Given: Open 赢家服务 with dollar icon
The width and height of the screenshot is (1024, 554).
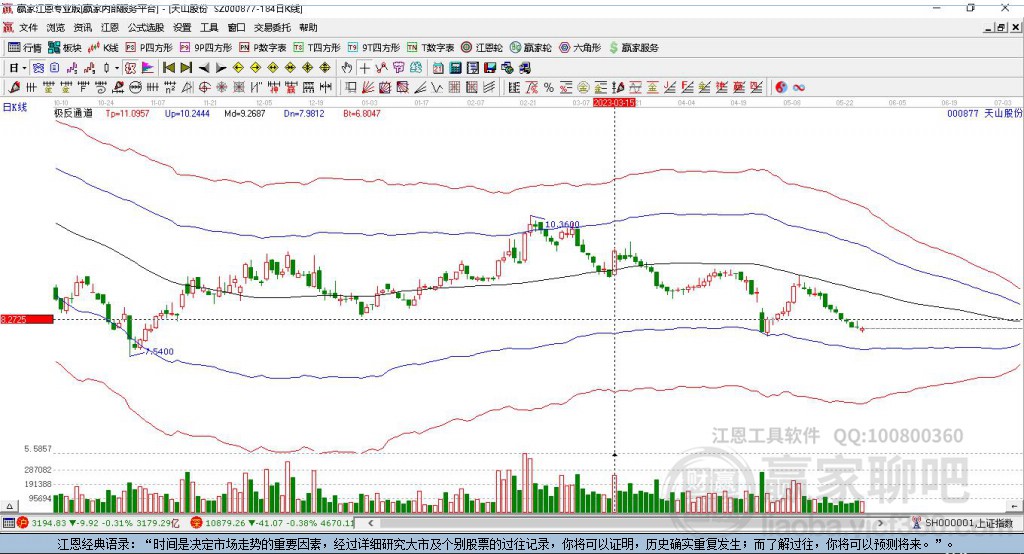Looking at the screenshot, I should click(633, 48).
